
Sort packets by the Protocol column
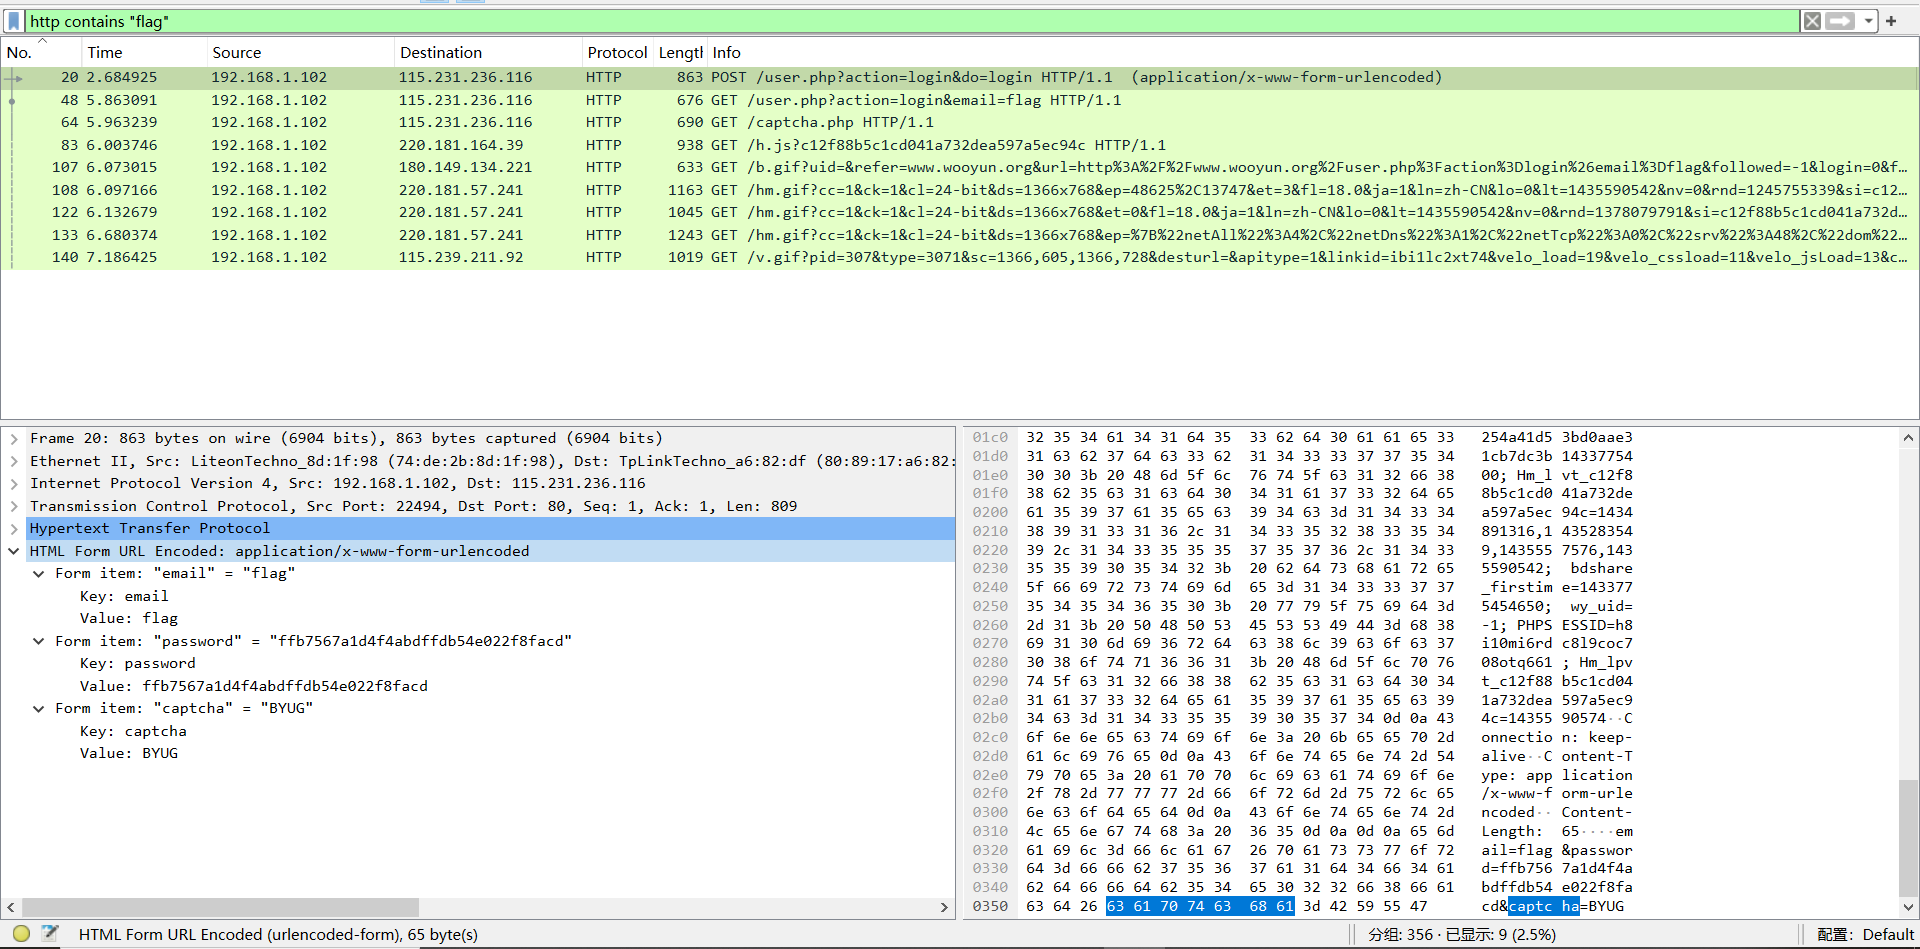pyautogui.click(x=617, y=52)
